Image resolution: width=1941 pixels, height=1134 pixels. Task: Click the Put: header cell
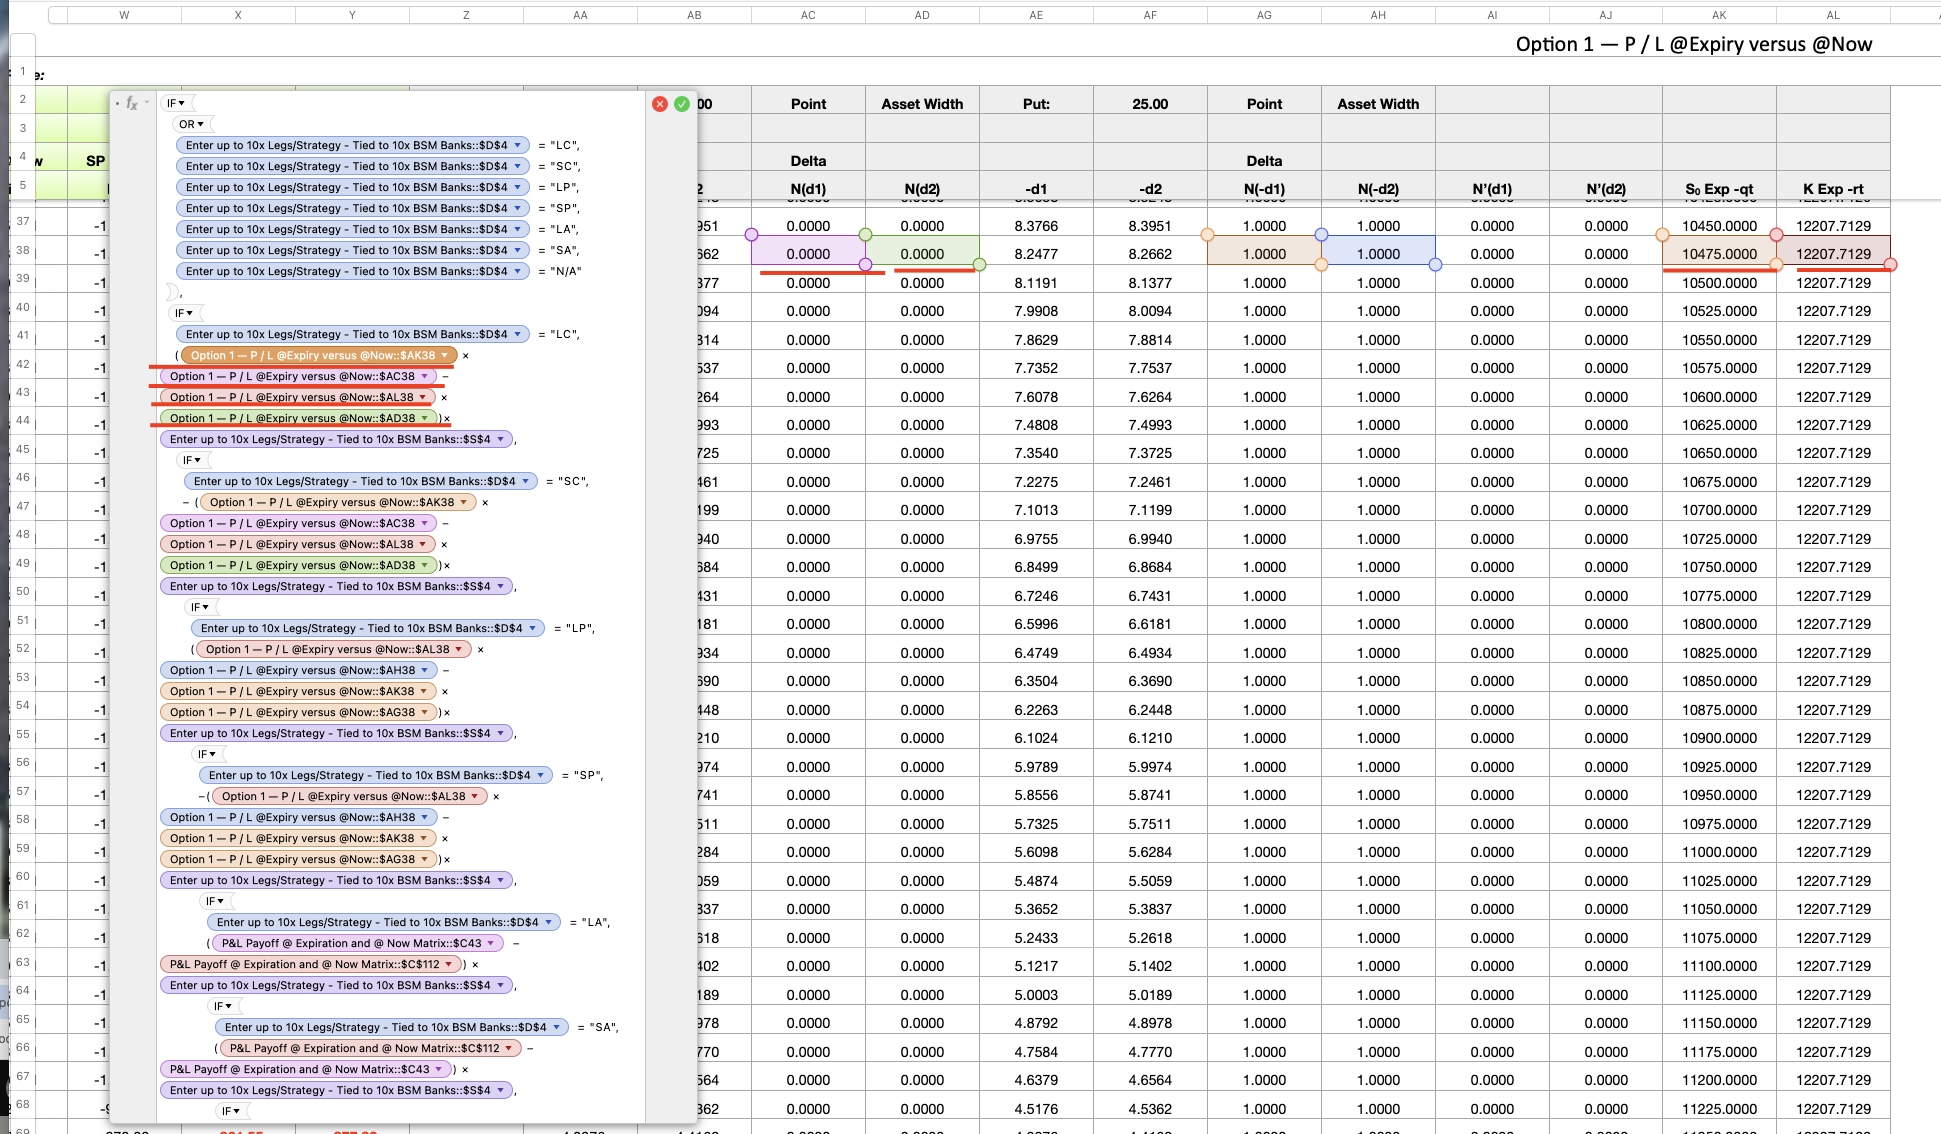click(x=1036, y=104)
